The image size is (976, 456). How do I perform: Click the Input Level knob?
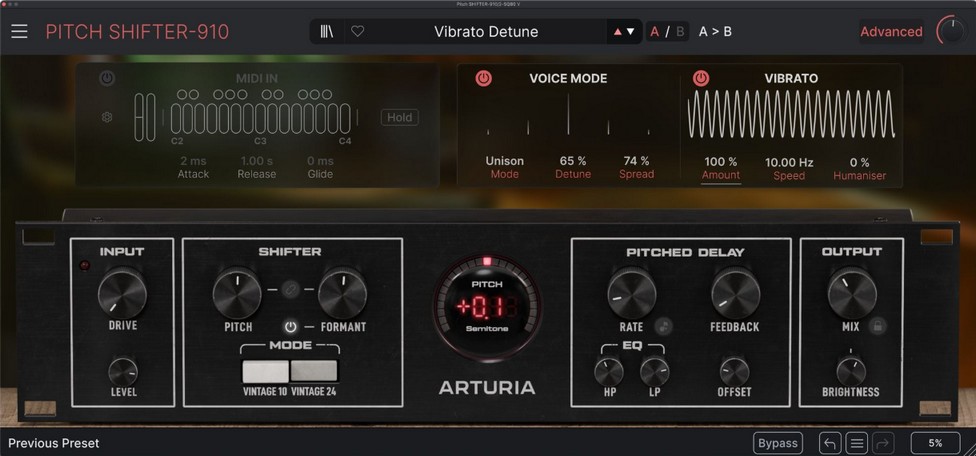tap(123, 372)
